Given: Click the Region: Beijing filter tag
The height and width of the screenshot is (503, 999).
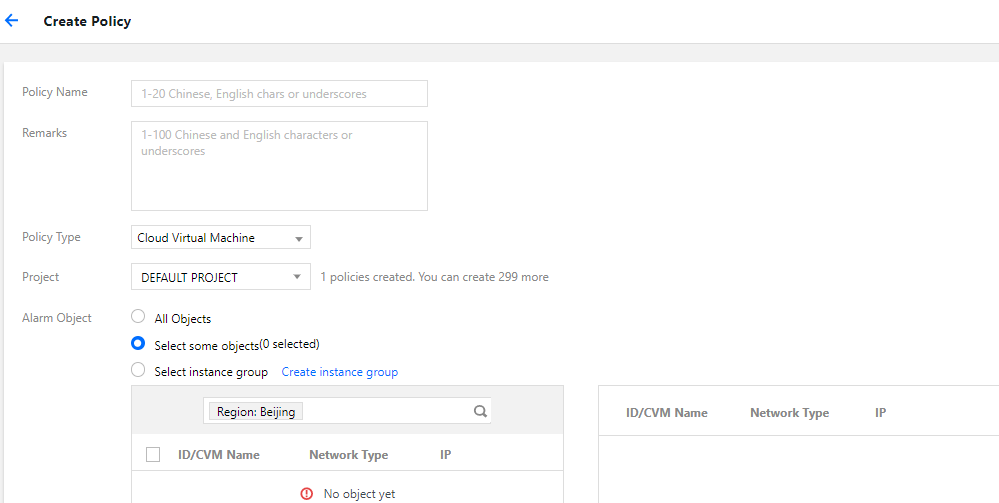Looking at the screenshot, I should point(256,412).
